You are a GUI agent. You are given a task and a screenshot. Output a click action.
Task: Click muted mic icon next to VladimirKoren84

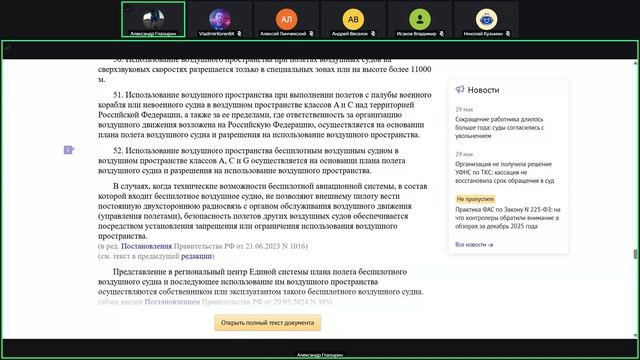tap(240, 34)
